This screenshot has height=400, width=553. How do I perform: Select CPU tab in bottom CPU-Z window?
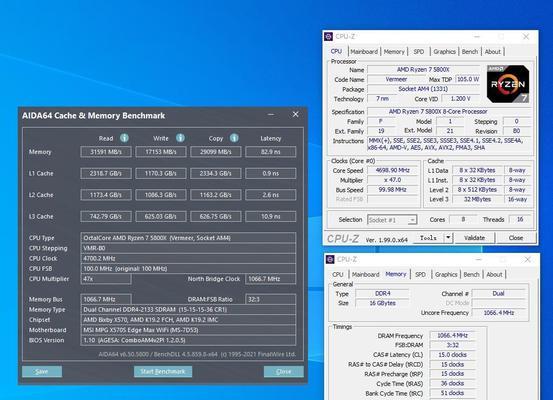click(338, 274)
